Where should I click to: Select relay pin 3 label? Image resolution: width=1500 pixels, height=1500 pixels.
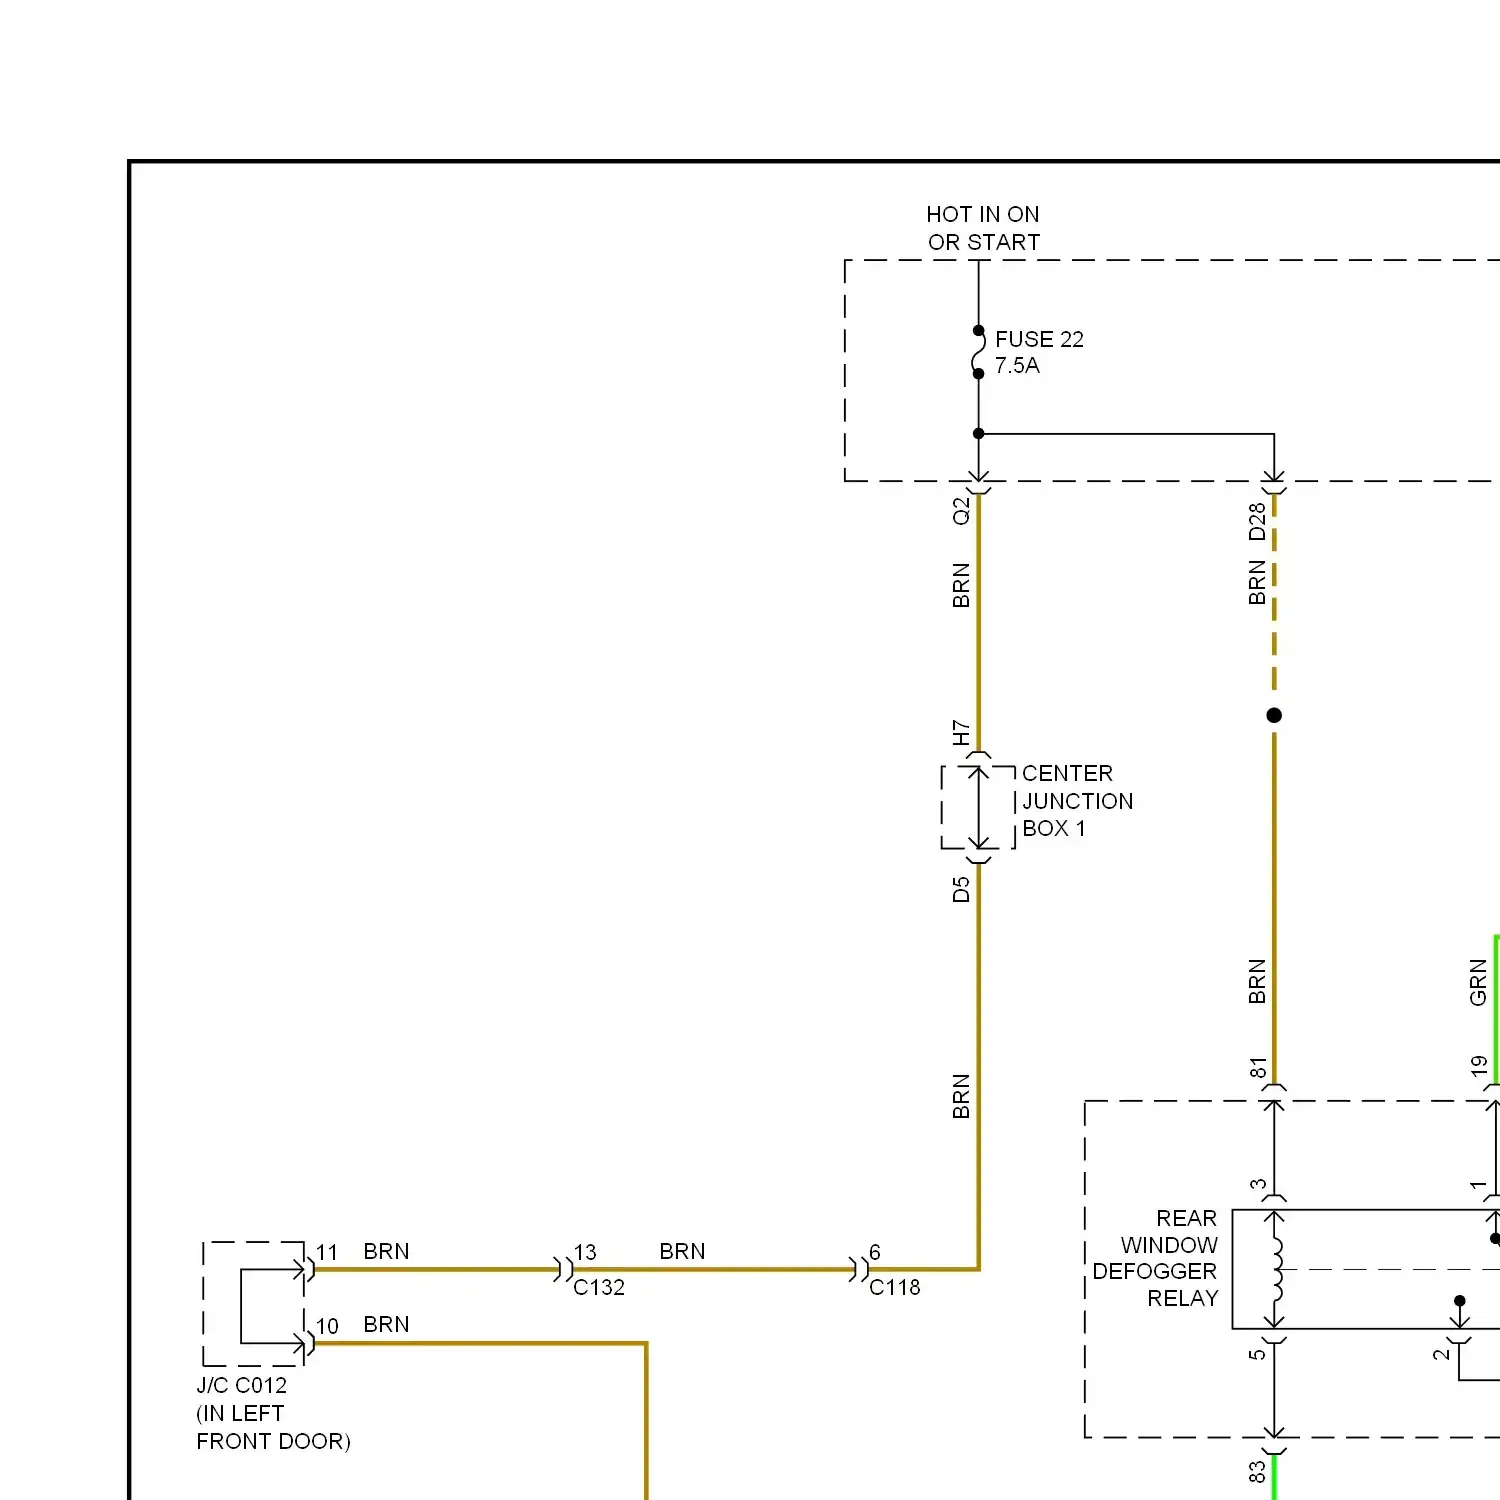[1258, 1185]
